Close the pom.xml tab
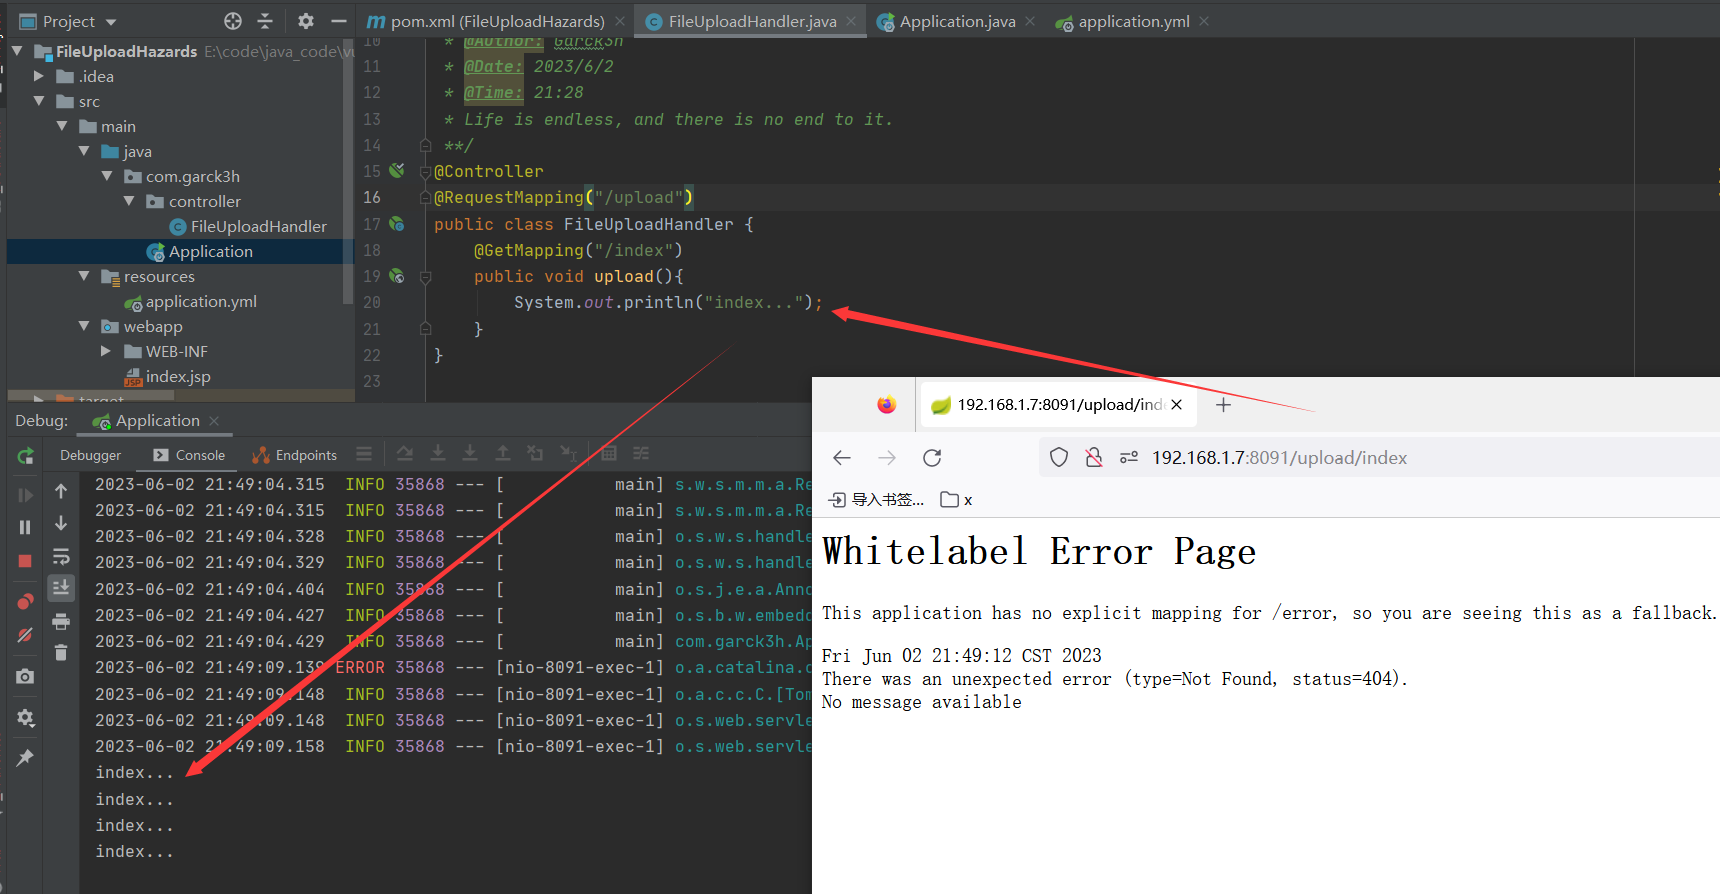 (x=620, y=21)
